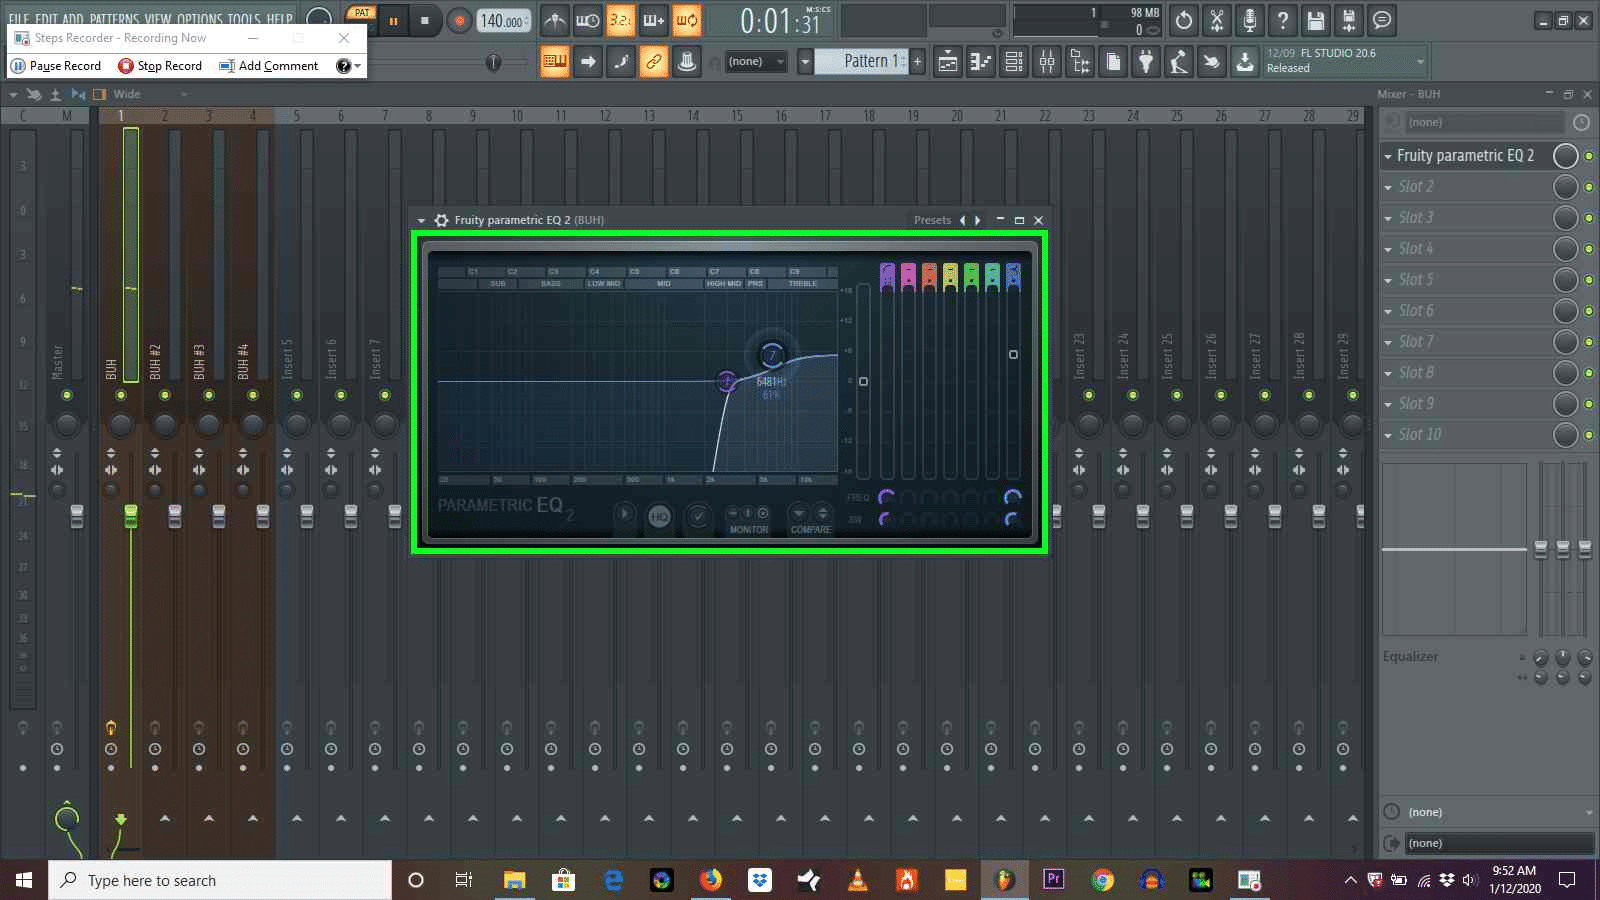Viewport: 1600px width, 900px height.
Task: Open Firefox from the Windows taskbar
Action: tap(711, 880)
